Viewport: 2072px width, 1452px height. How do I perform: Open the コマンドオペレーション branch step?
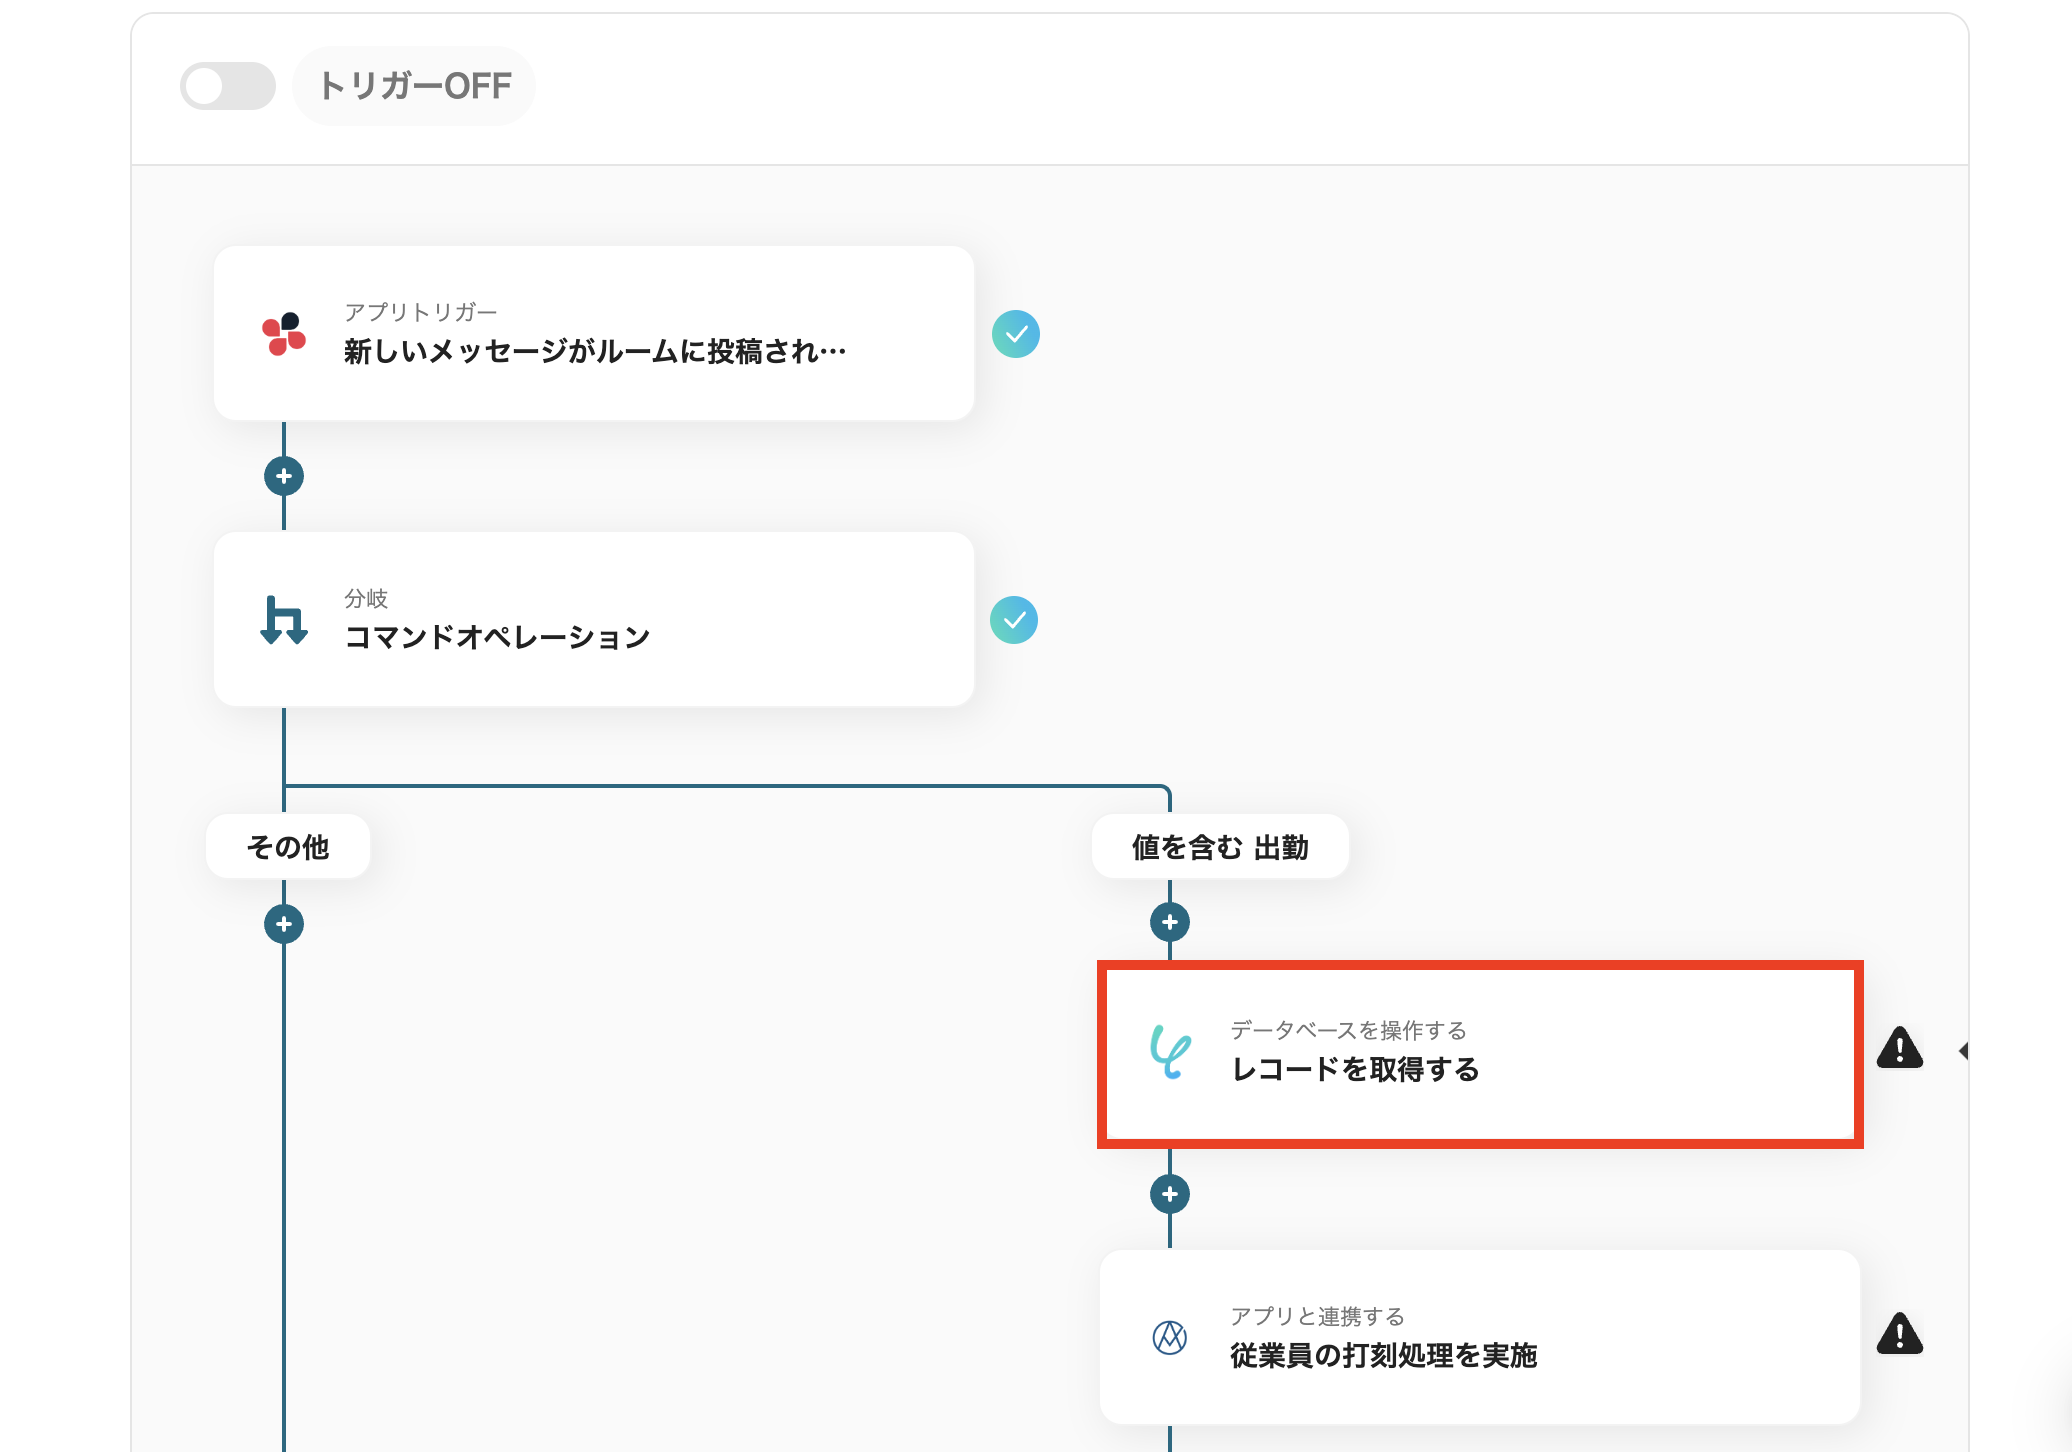click(x=496, y=637)
